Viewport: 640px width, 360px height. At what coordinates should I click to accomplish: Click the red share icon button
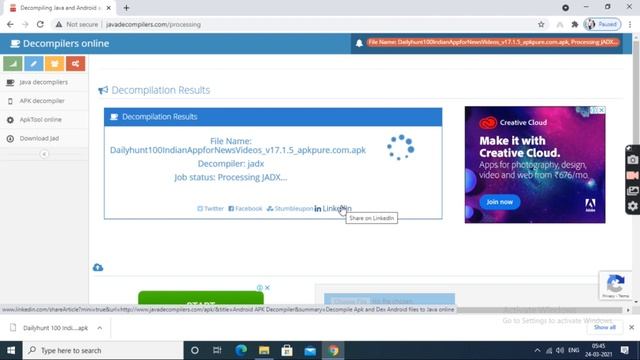point(76,64)
